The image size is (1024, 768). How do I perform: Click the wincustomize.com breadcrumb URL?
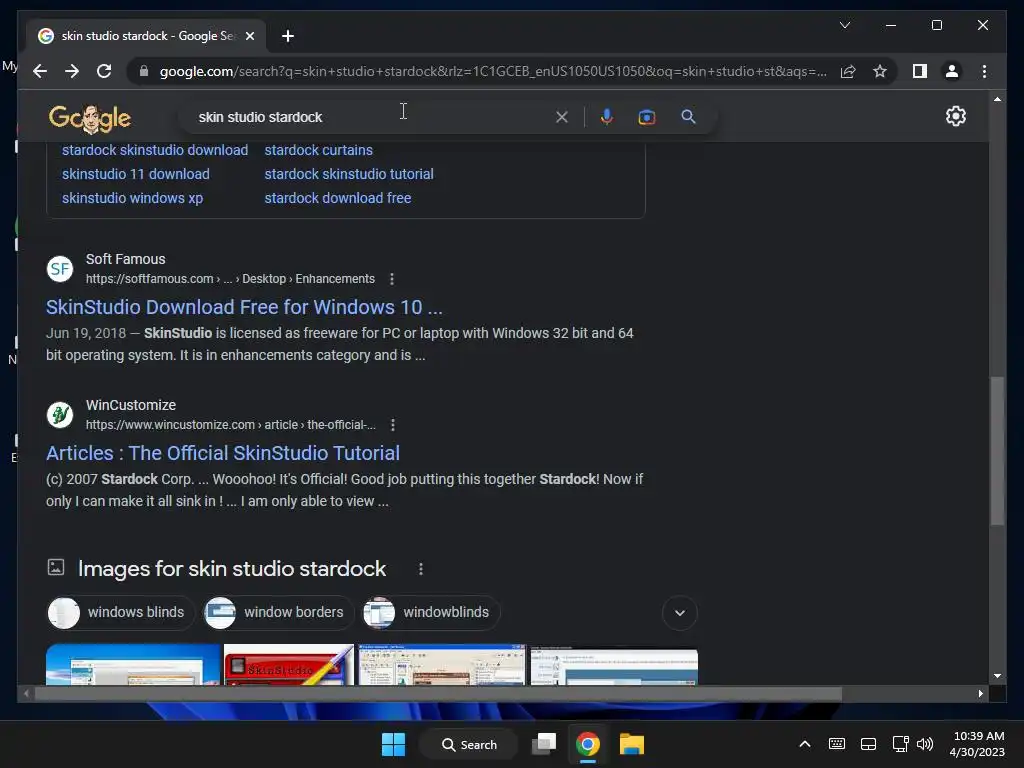click(x=231, y=425)
